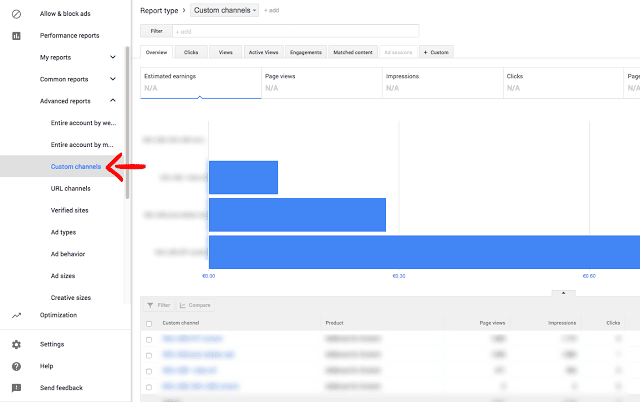Click the Performance reports chart icon
Viewport: 640px width, 402px height.
coord(16,36)
